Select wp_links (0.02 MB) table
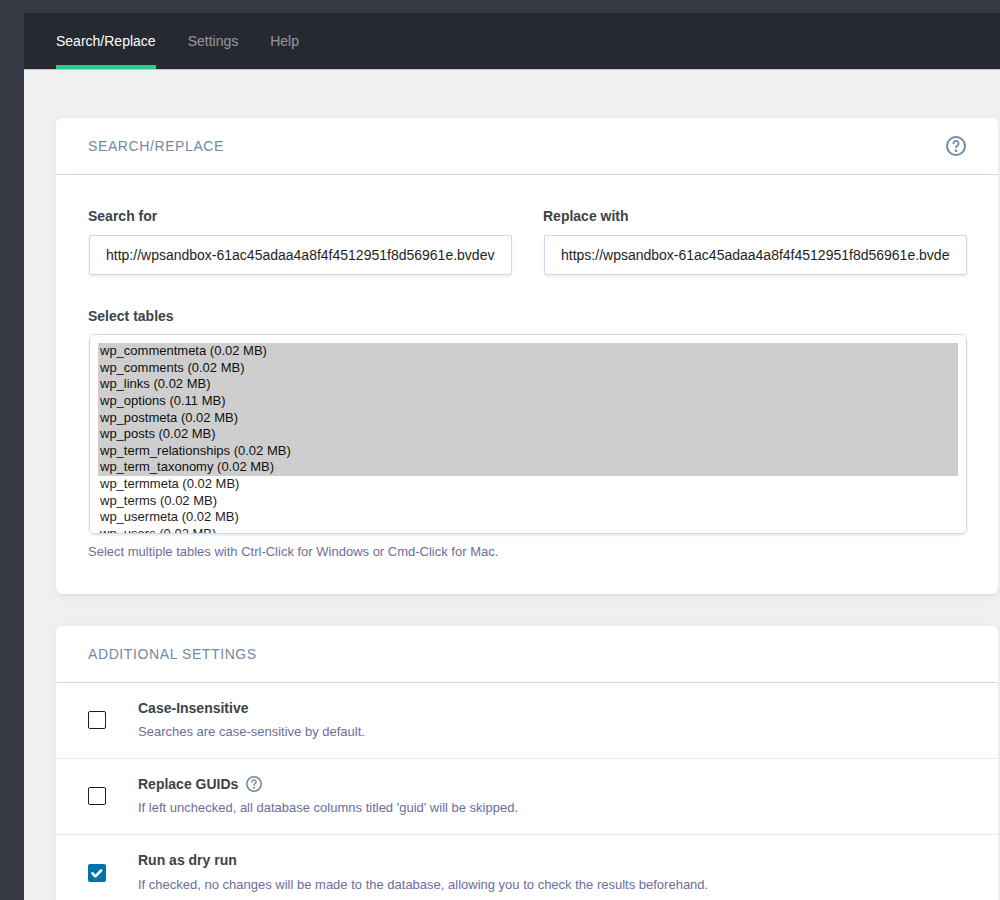Viewport: 1000px width, 900px height. (528, 384)
